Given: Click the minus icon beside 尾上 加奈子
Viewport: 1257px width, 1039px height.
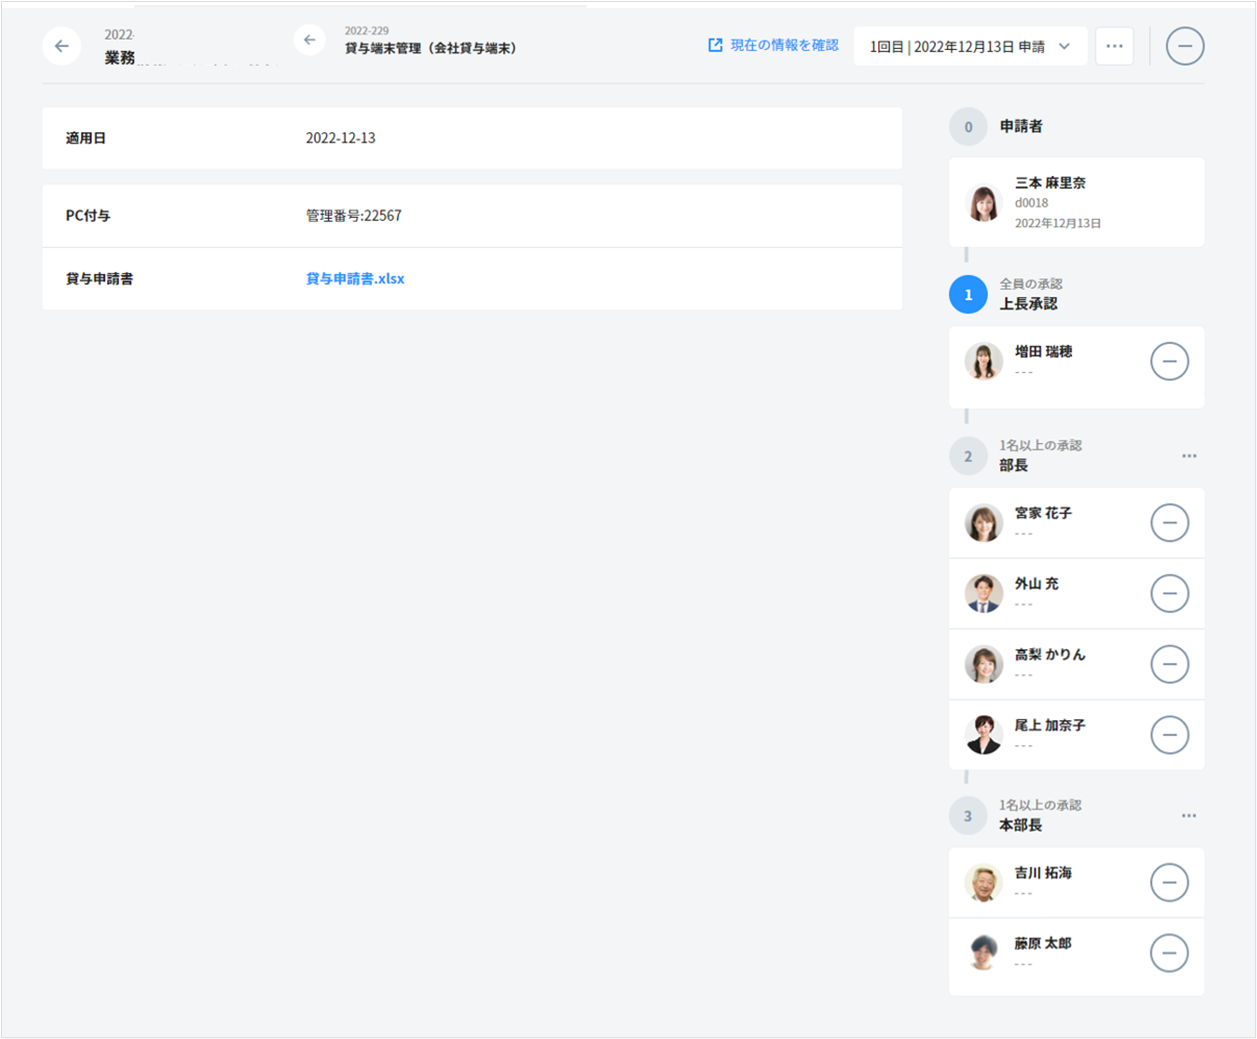Looking at the screenshot, I should pos(1169,735).
